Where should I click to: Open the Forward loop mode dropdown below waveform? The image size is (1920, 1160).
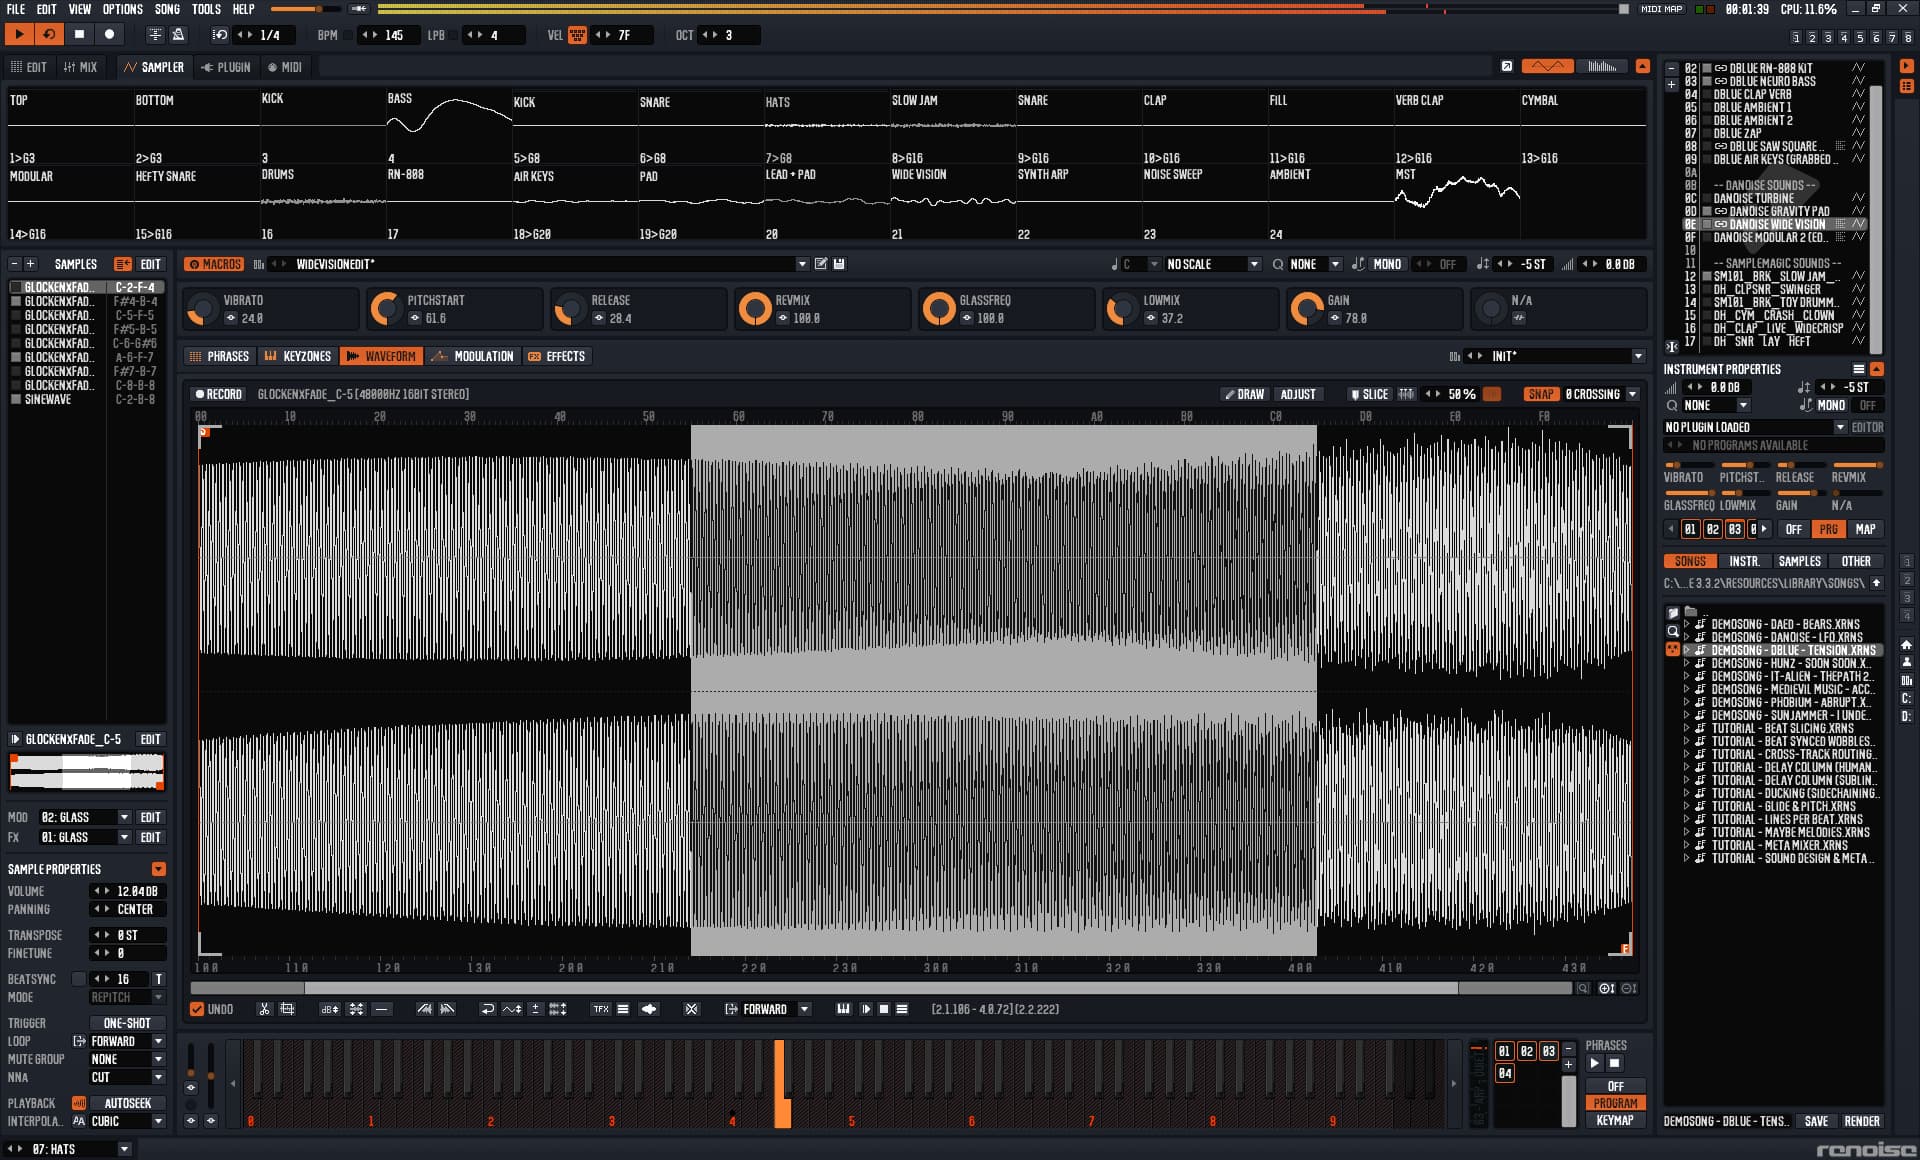click(x=775, y=1009)
